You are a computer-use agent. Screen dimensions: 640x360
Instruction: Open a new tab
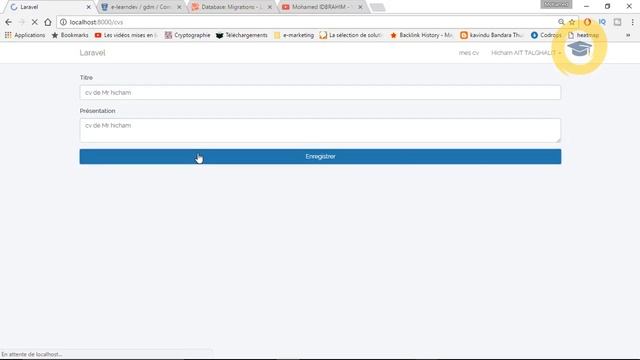tap(378, 7)
